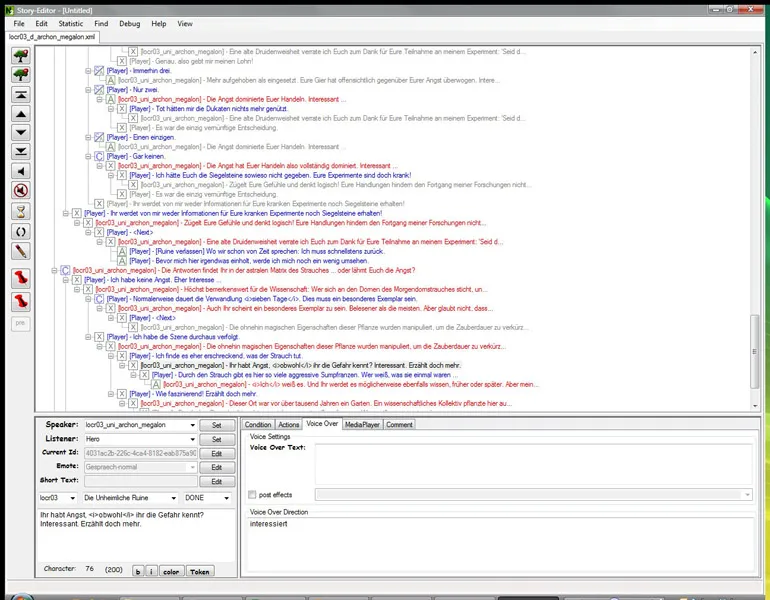Viewport: 770px width, 600px height.
Task: Click the move-to-top arrow icon
Action: (19, 94)
